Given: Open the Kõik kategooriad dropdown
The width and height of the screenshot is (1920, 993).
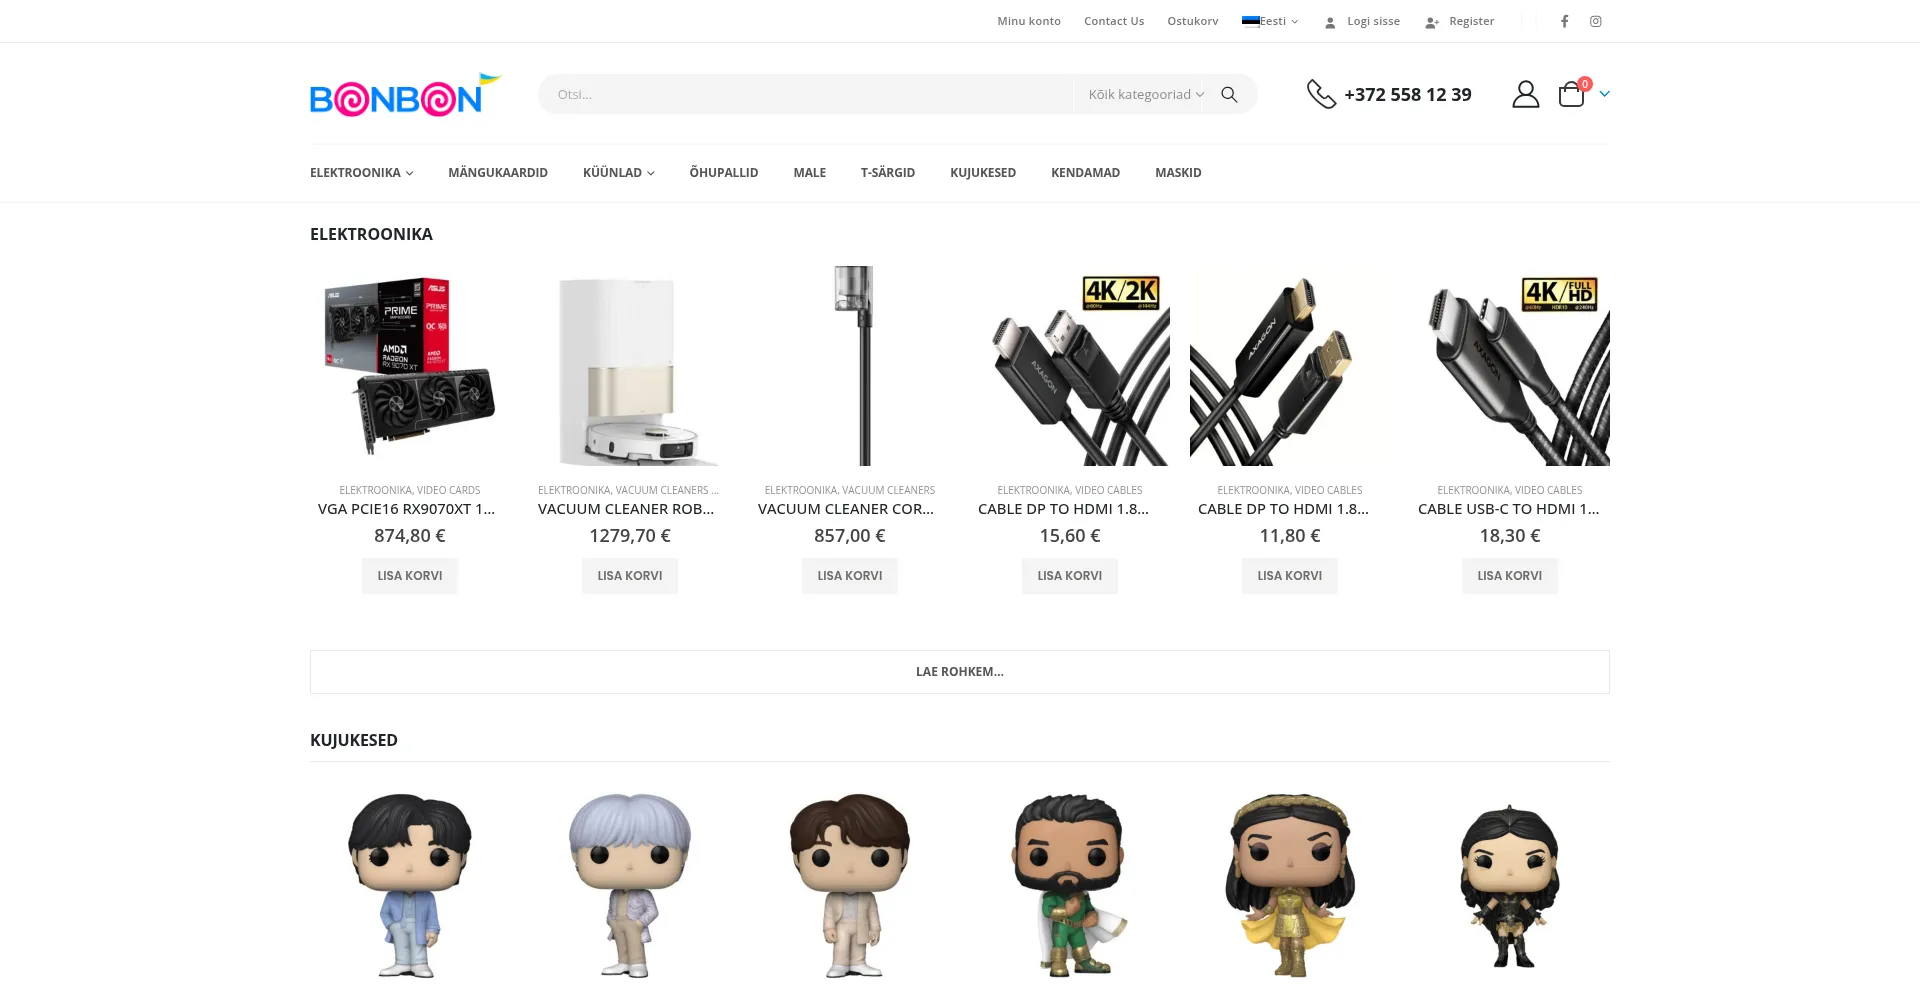Looking at the screenshot, I should point(1146,94).
